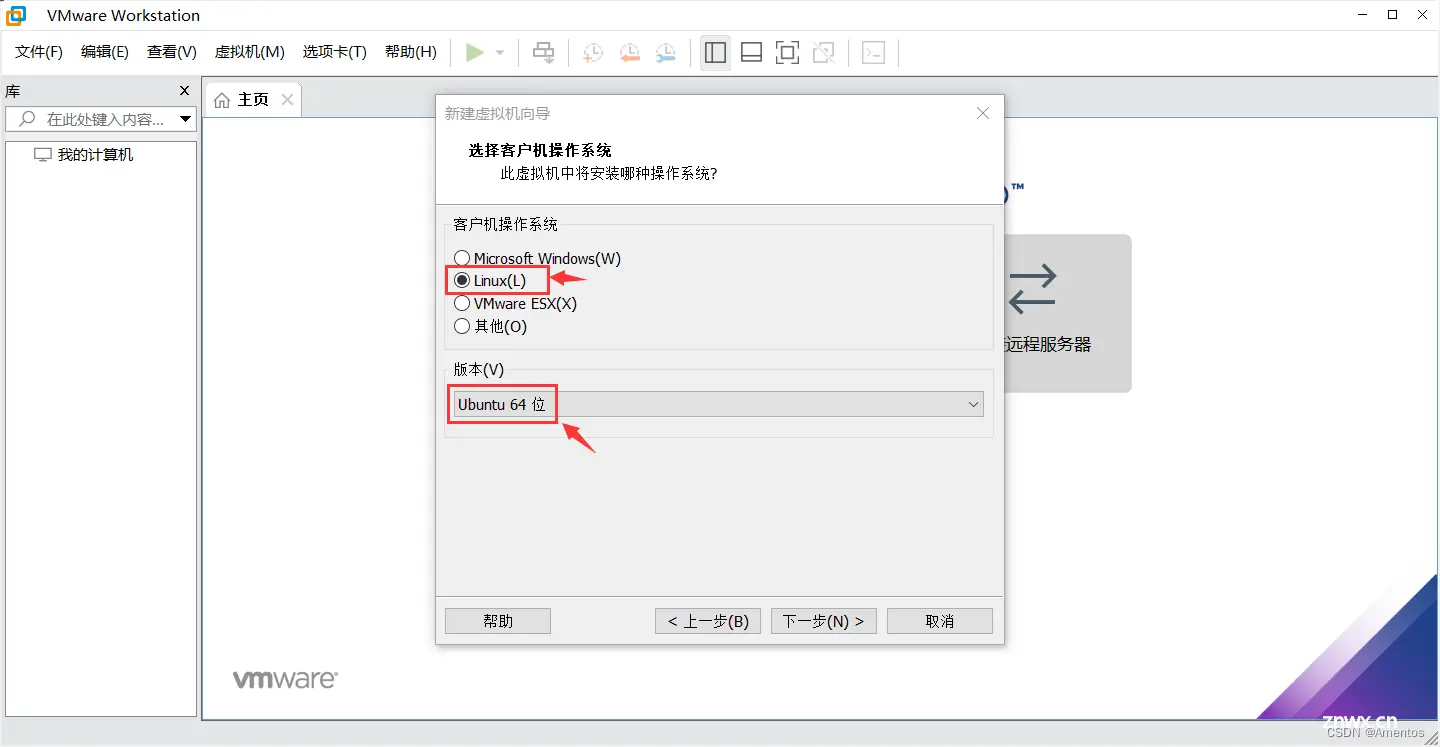Open the 查看(V) menu
Screen dimensions: 1440x747
pos(172,52)
